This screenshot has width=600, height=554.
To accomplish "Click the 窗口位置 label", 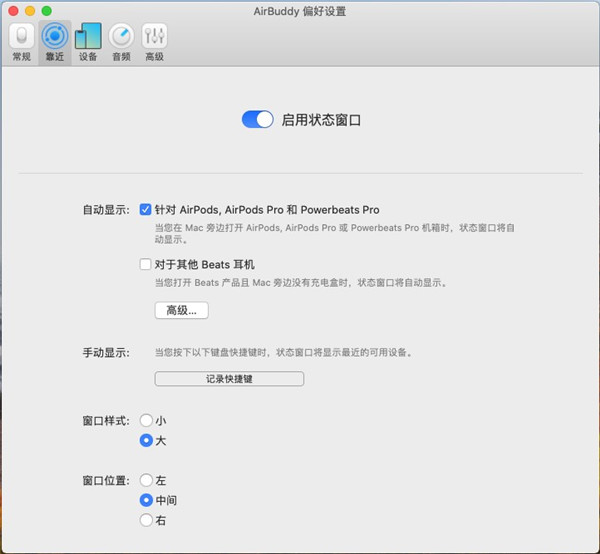I will pyautogui.click(x=106, y=481).
